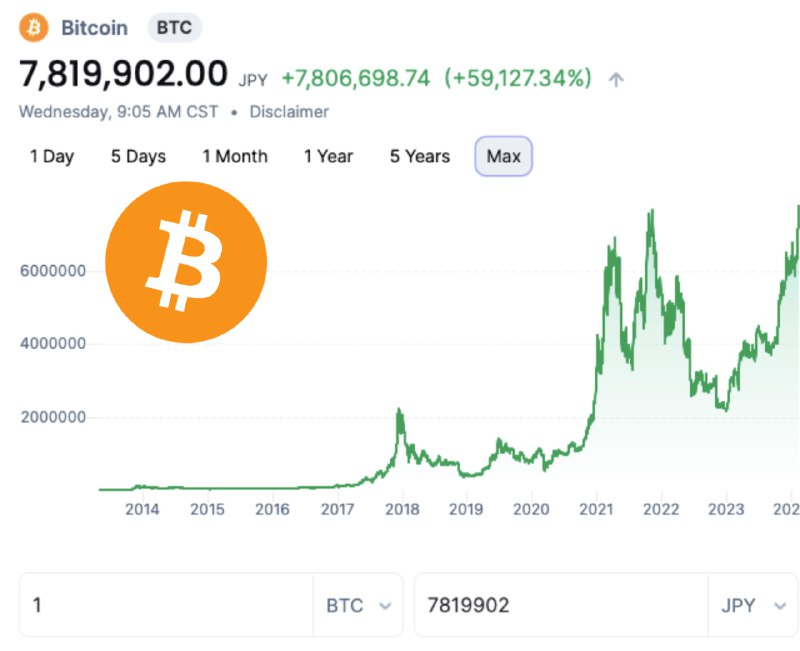Expand the JPY currency dropdown

753,606
